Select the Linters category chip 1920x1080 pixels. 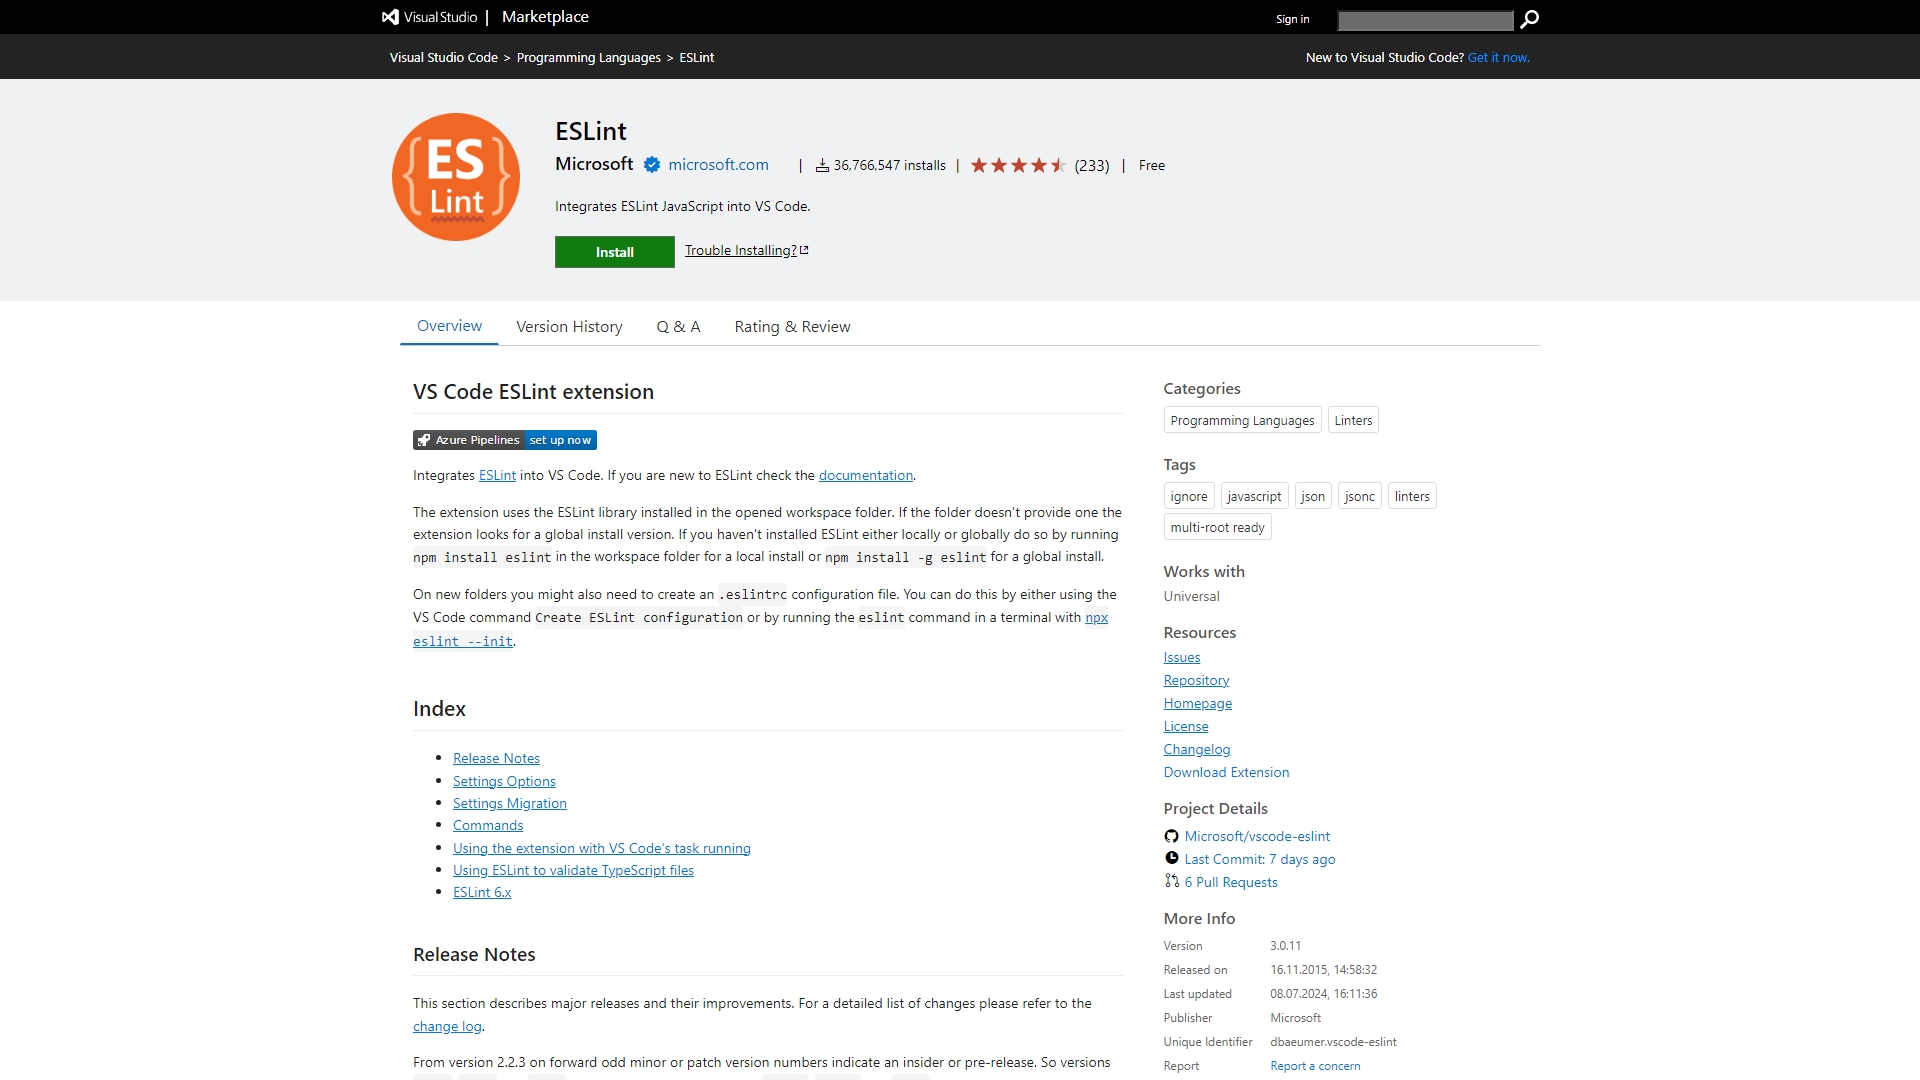click(x=1353, y=420)
